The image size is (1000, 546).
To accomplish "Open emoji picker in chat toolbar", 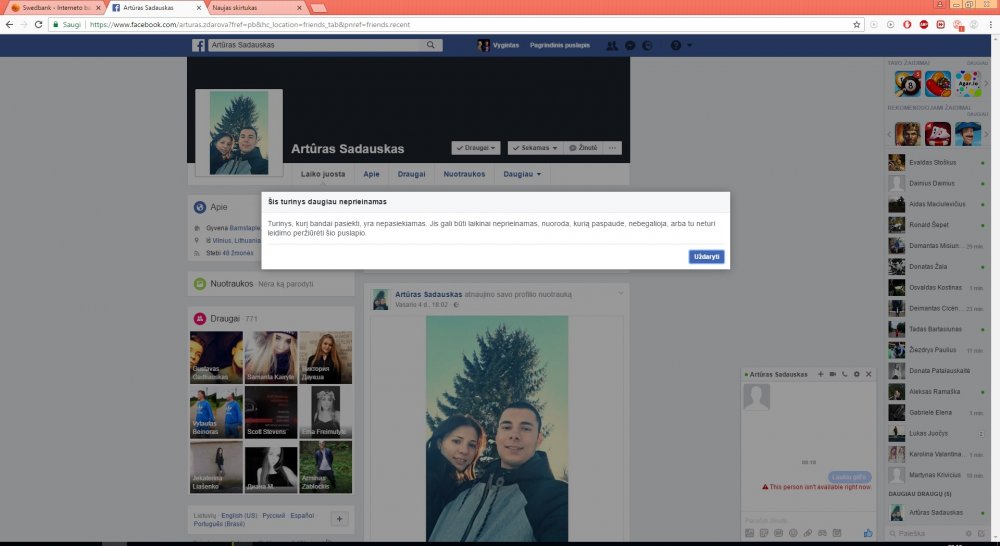I will click(793, 533).
